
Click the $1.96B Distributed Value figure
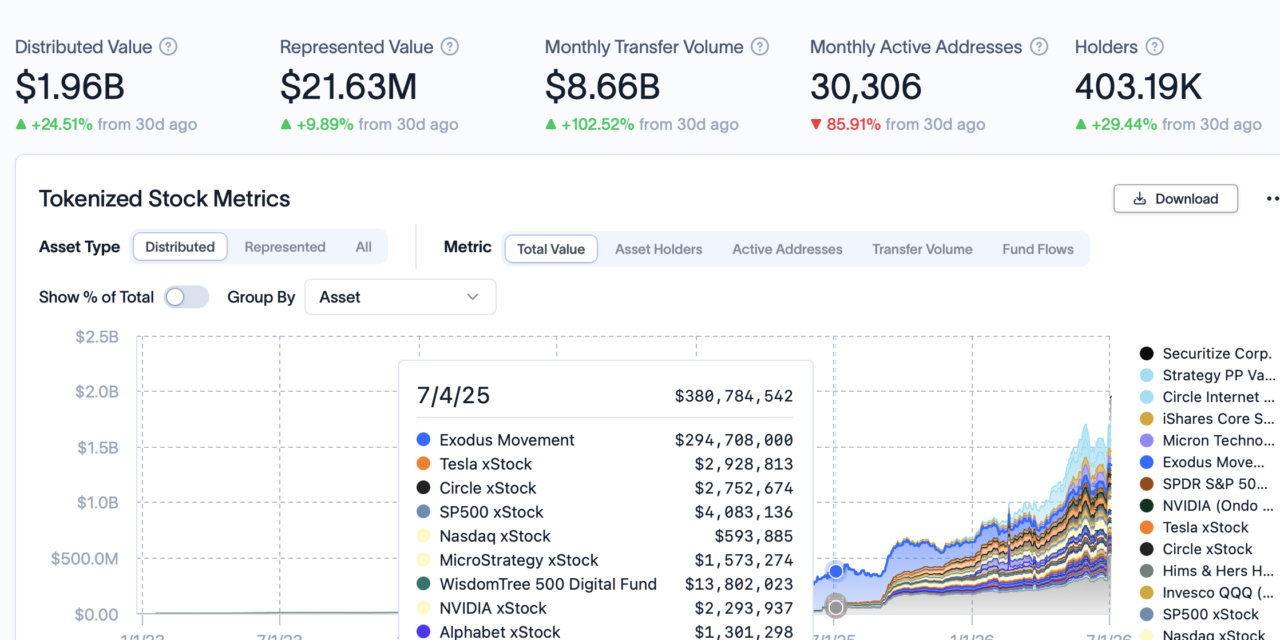(70, 87)
